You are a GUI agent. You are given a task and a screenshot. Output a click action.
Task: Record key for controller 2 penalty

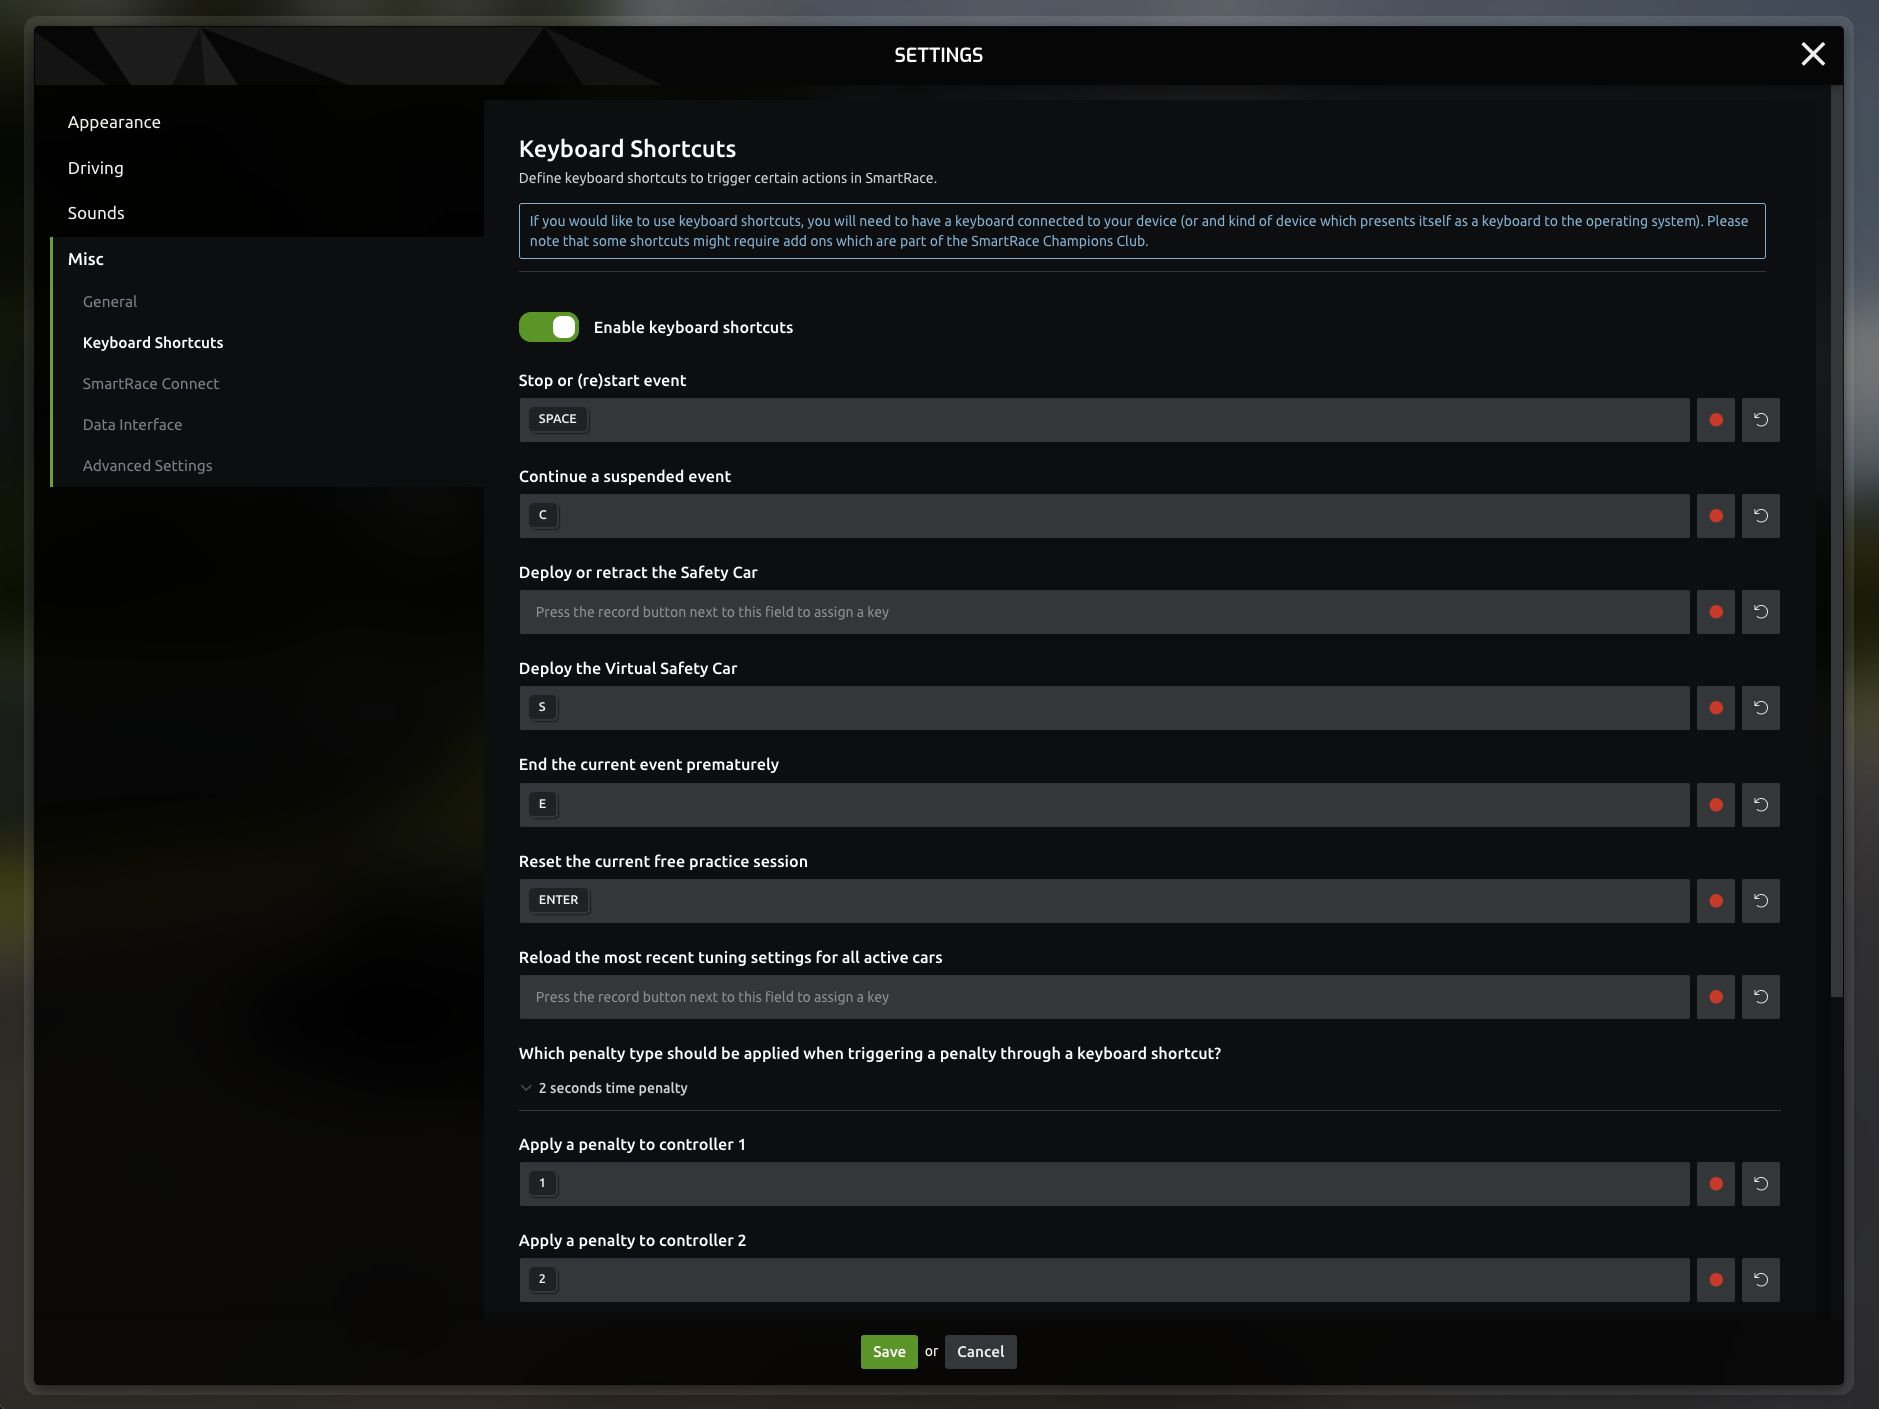1715,1280
